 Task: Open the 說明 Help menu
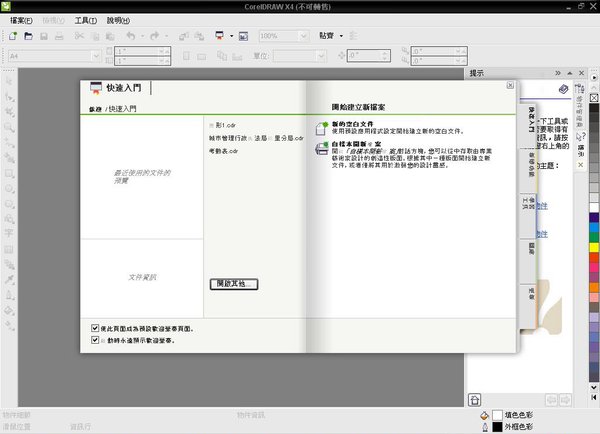118,21
